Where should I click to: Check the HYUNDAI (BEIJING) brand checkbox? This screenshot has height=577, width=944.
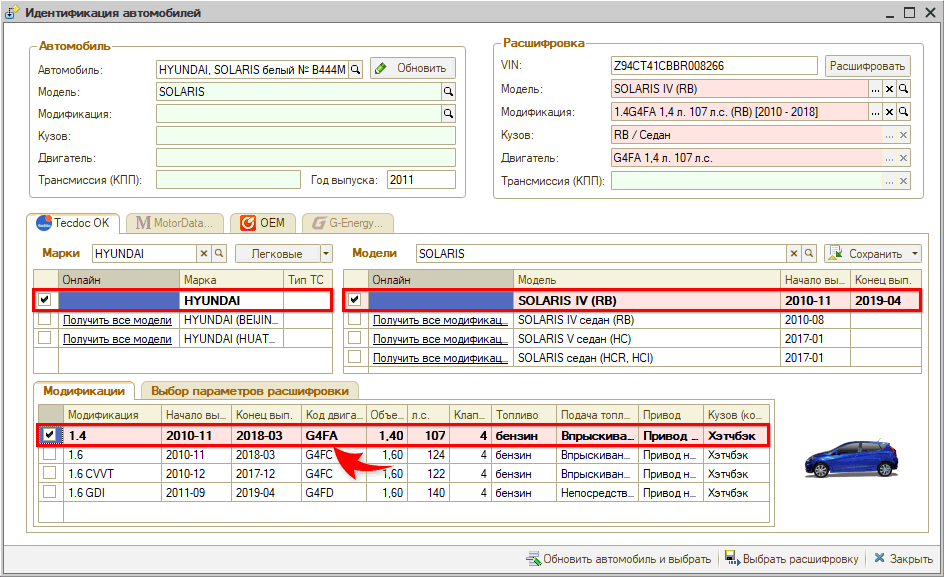pos(45,320)
